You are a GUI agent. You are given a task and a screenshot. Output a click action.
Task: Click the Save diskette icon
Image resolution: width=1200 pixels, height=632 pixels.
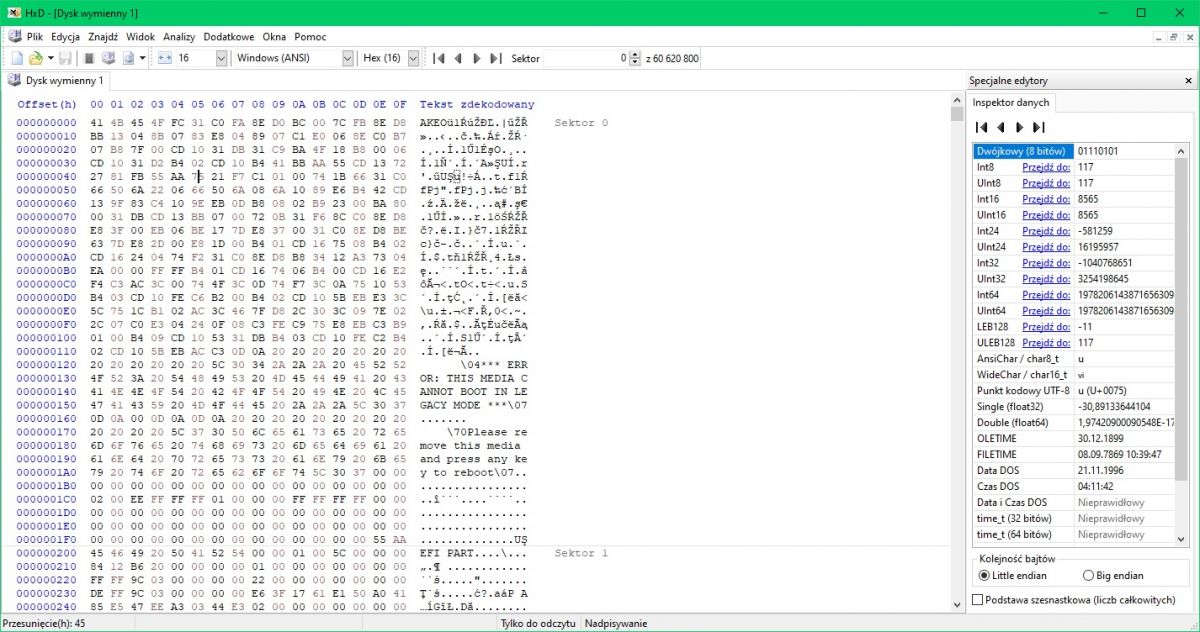65,58
